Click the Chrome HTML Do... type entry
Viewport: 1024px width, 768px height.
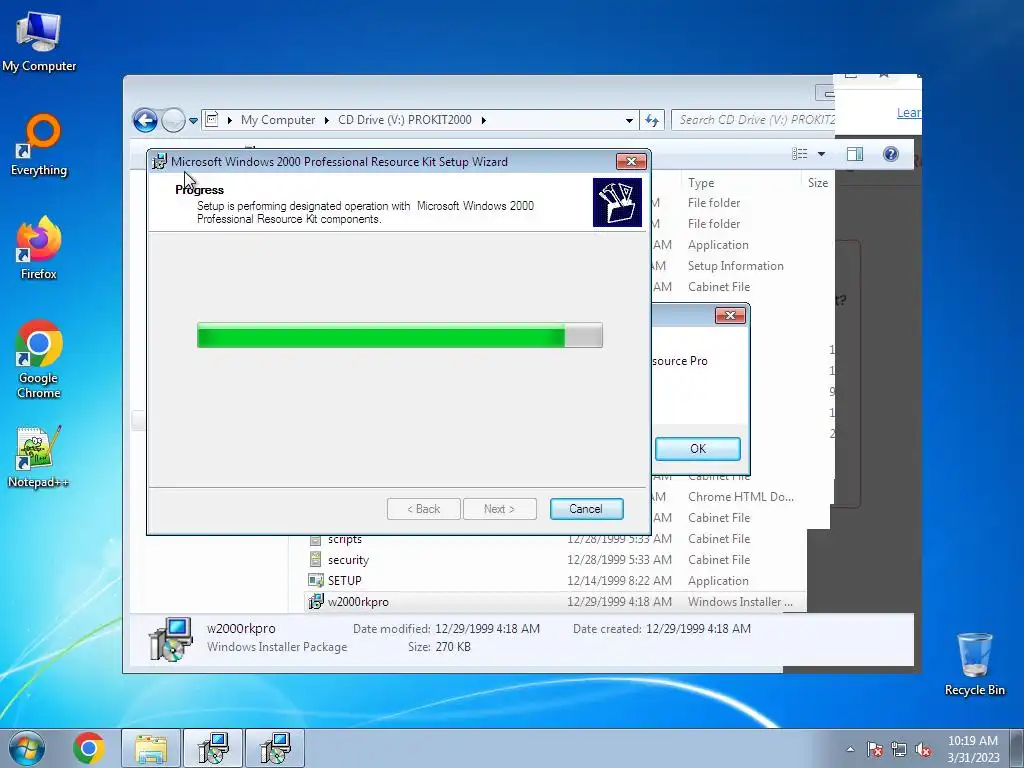741,497
